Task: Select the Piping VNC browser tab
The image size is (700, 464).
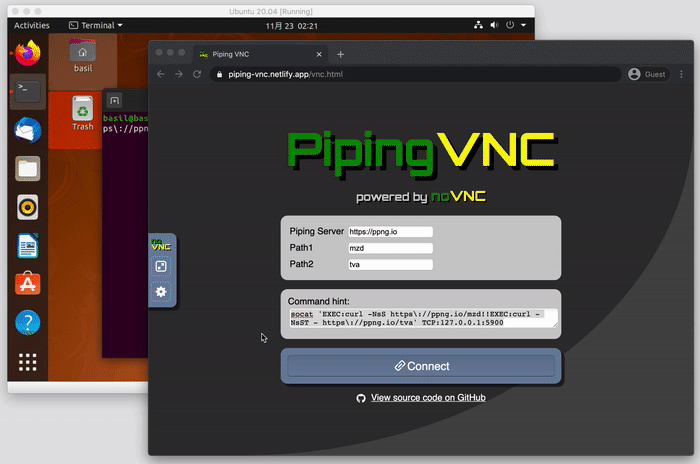Action: (260, 54)
